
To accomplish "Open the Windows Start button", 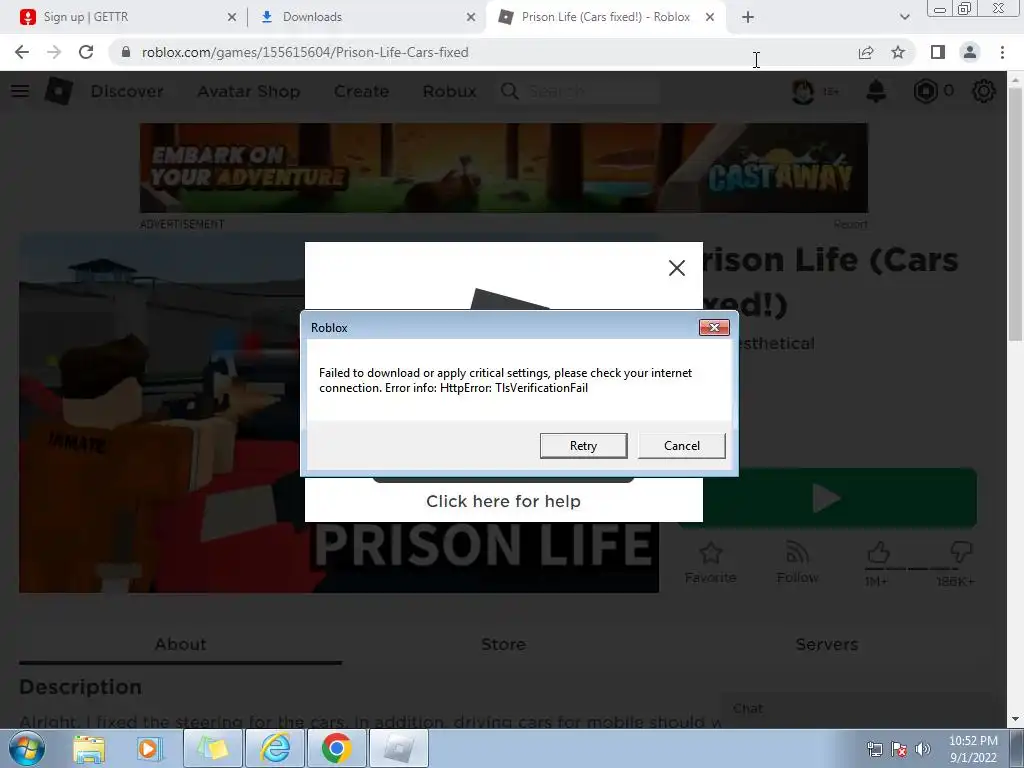I will coord(26,748).
